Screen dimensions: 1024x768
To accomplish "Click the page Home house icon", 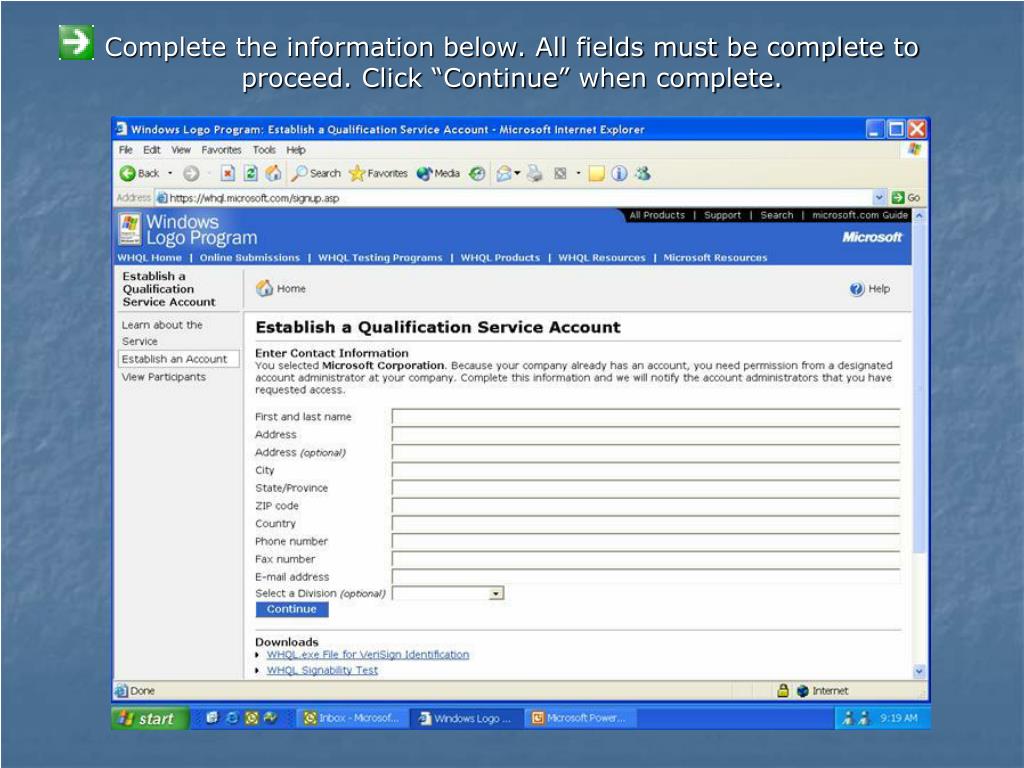I will click(264, 288).
